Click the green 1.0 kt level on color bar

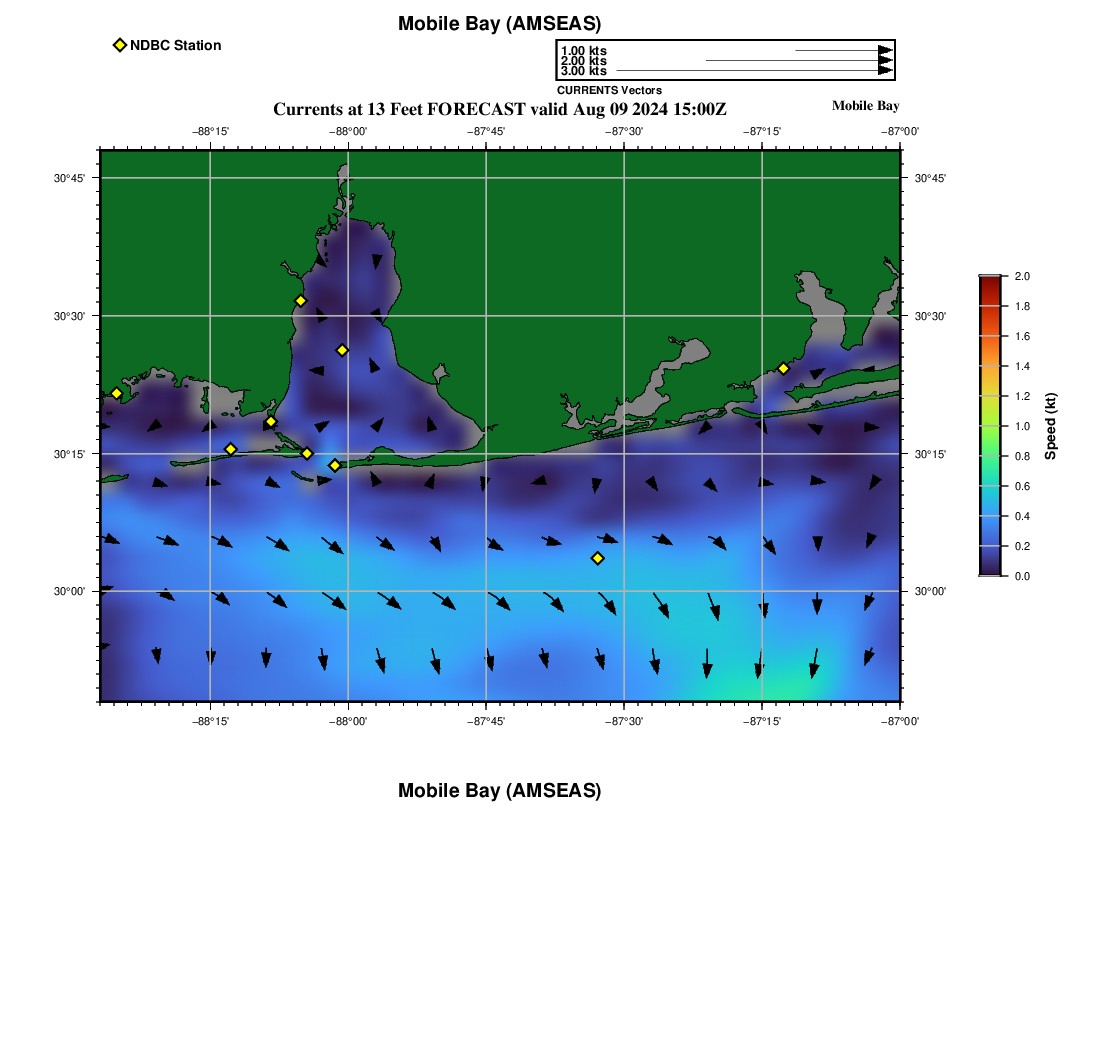tap(989, 426)
